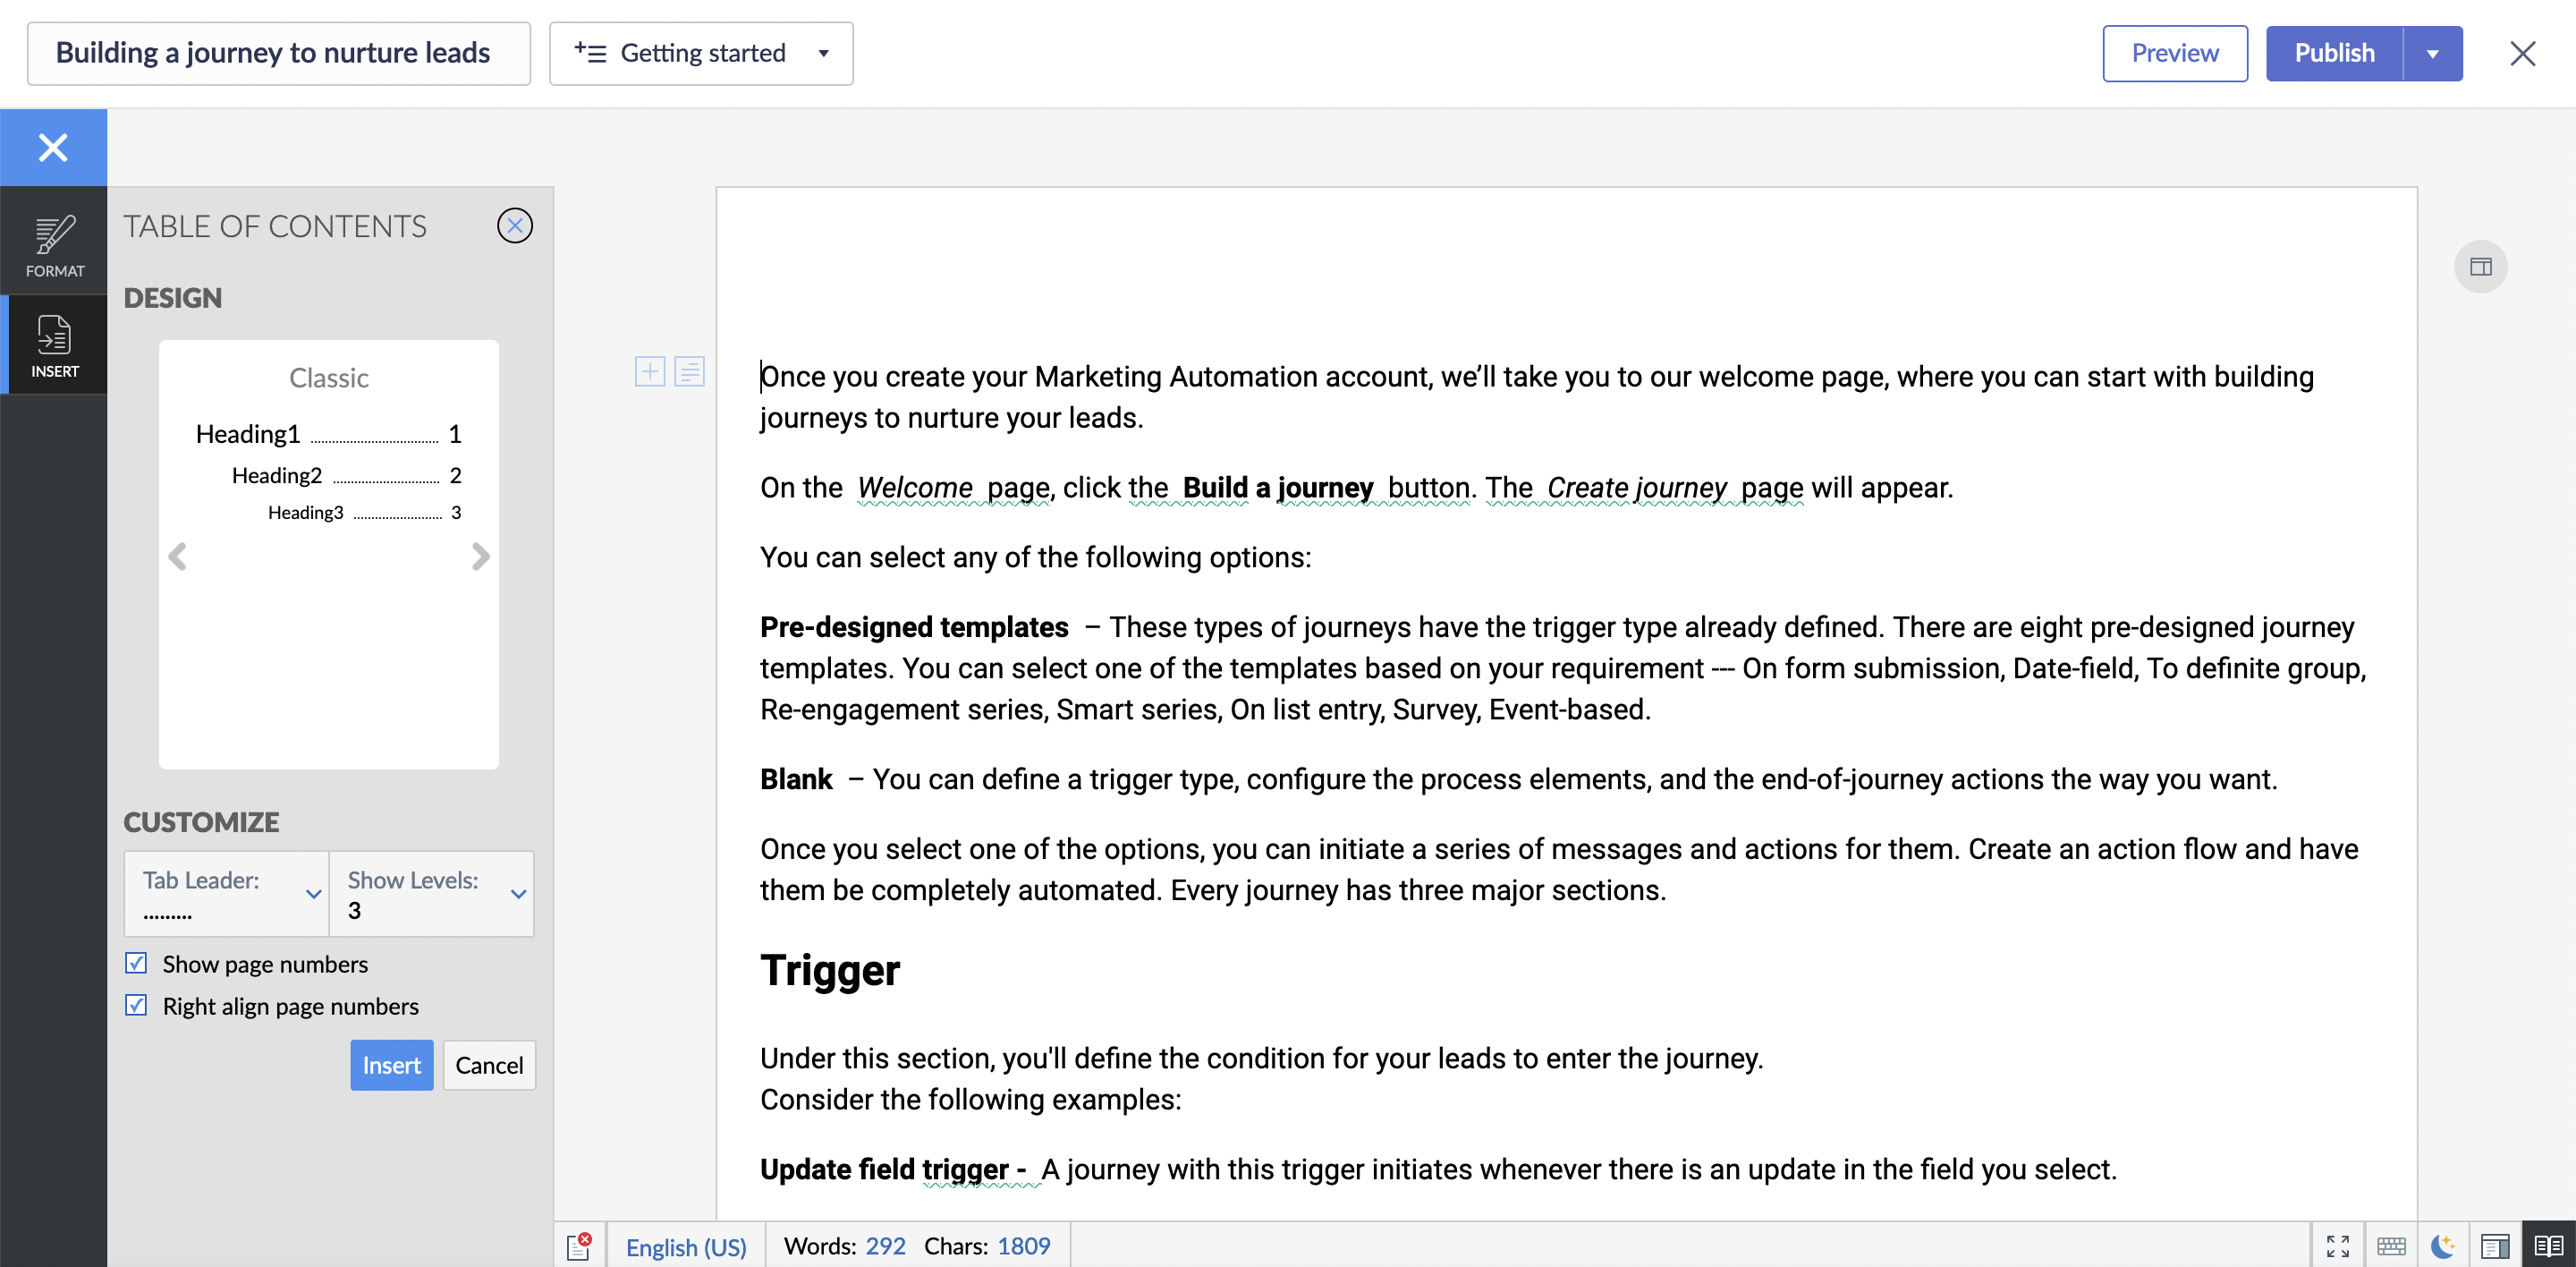Image resolution: width=2576 pixels, height=1267 pixels.
Task: Open the Insert sidebar panel
Action: [x=54, y=345]
